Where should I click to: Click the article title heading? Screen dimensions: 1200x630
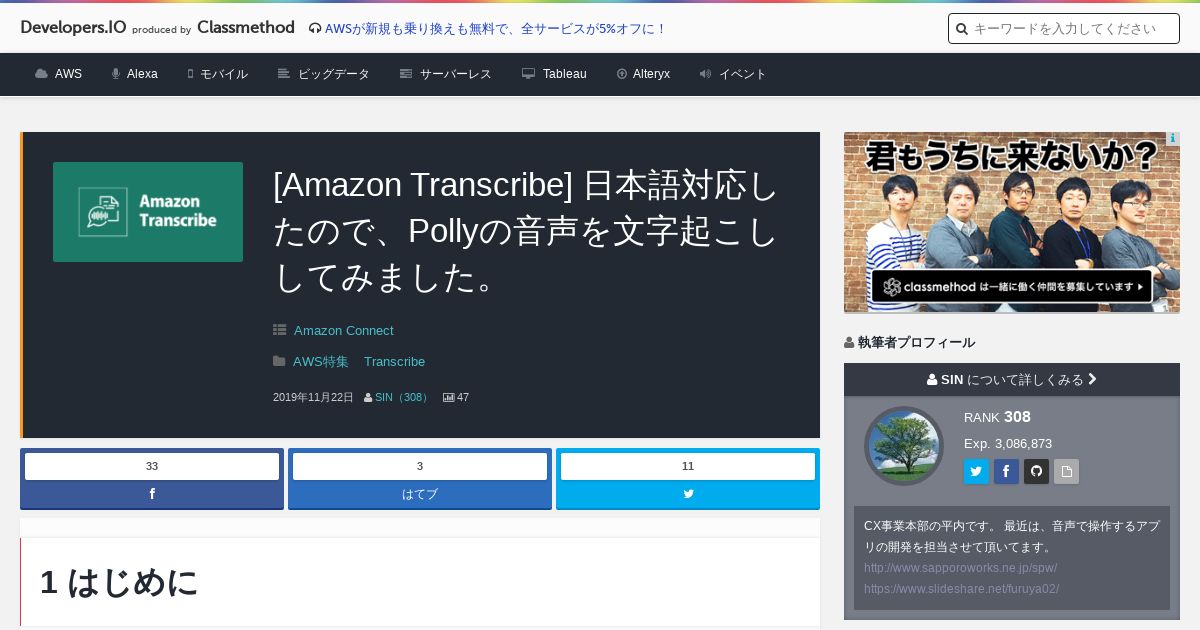526,232
